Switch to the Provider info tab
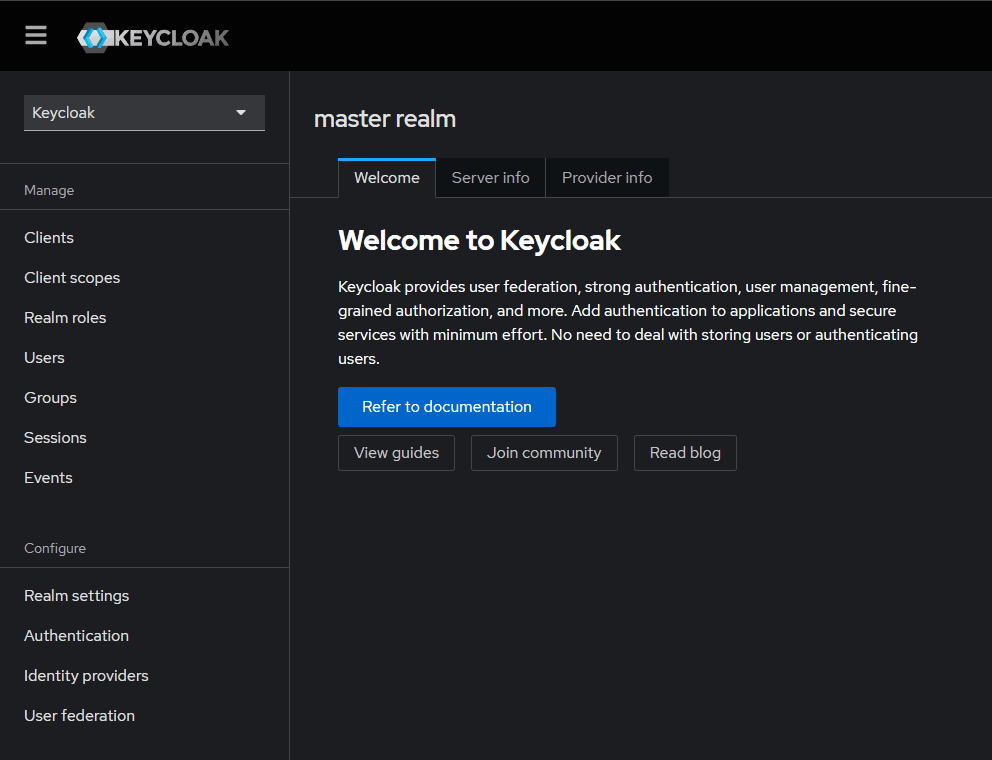 (607, 178)
